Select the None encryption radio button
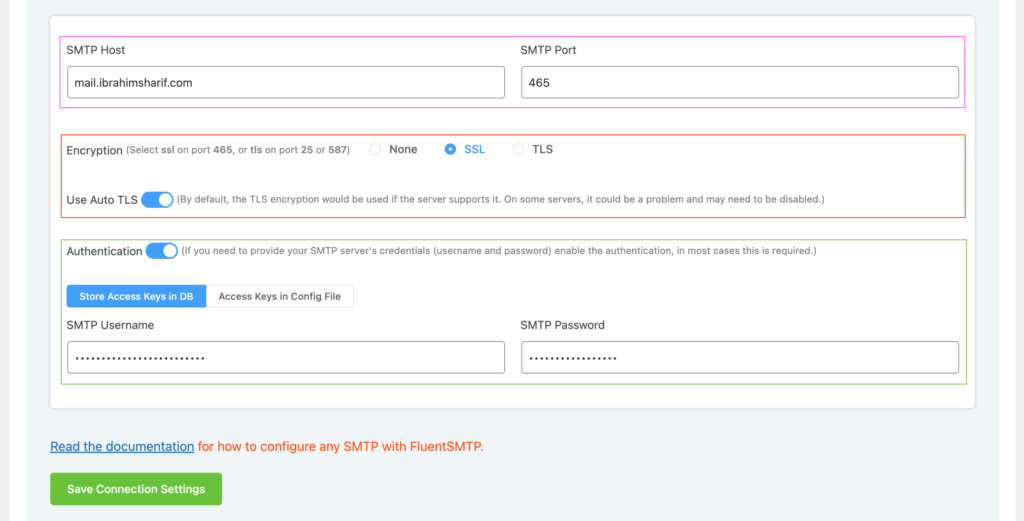1024x521 pixels. (x=376, y=149)
